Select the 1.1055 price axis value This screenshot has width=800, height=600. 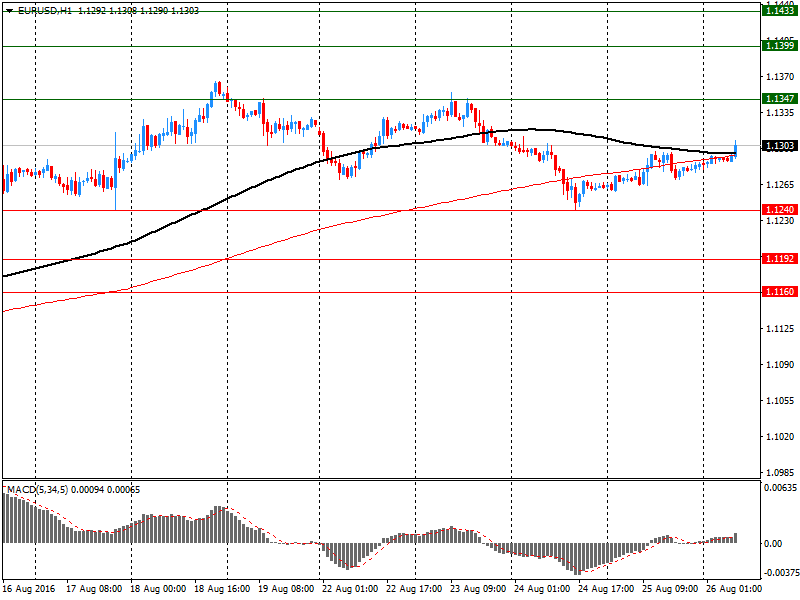coord(780,401)
